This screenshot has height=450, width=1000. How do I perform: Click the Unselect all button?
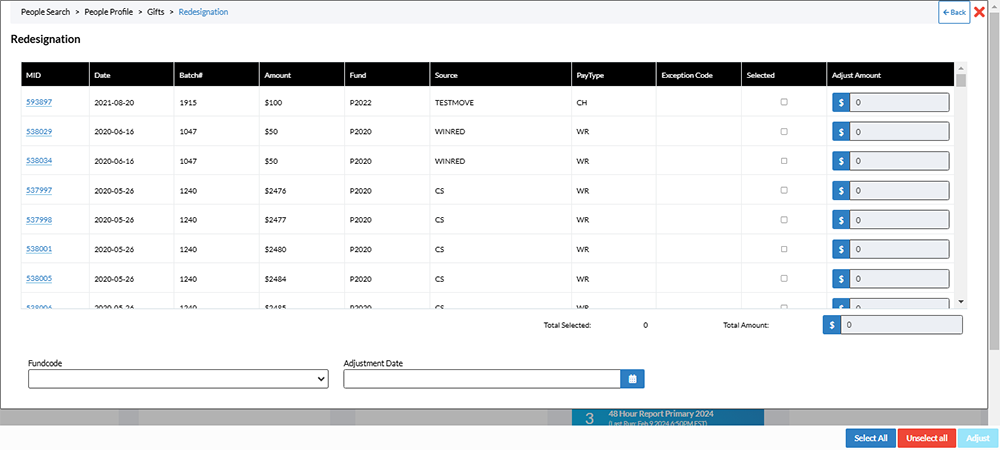point(927,439)
